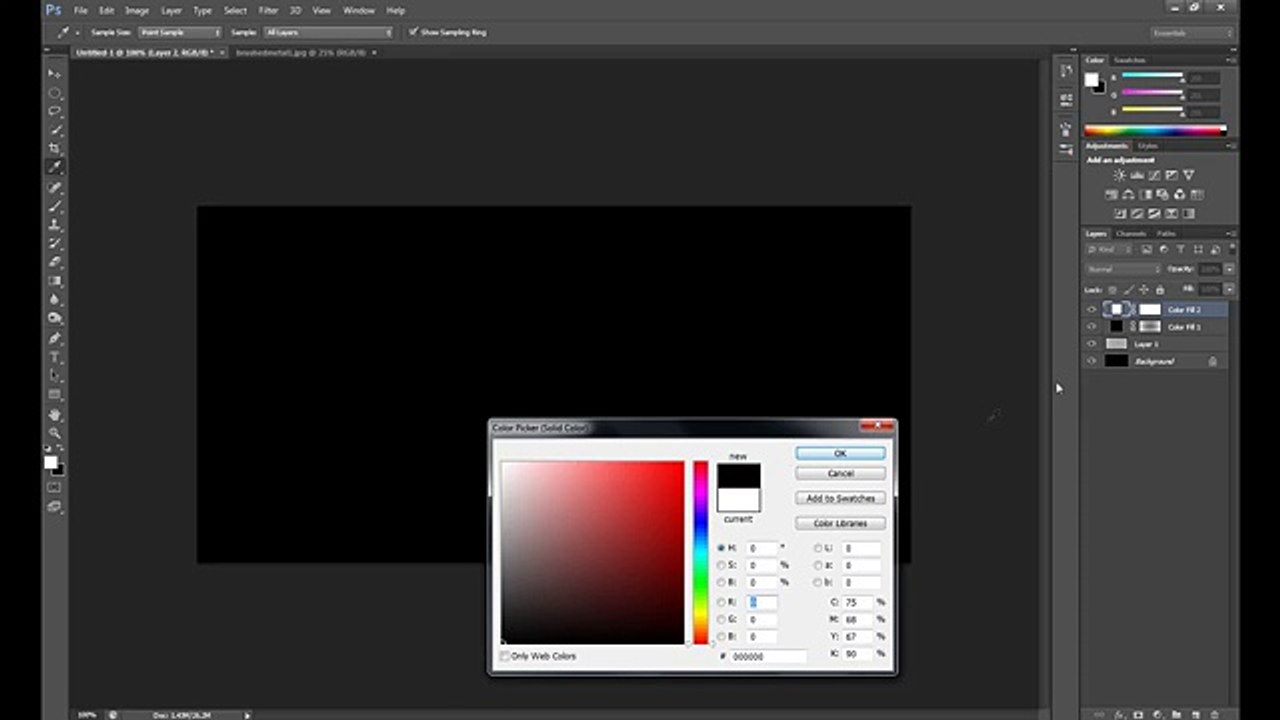Open the Color panel flyout menu
The image size is (1280, 720).
tap(1233, 60)
